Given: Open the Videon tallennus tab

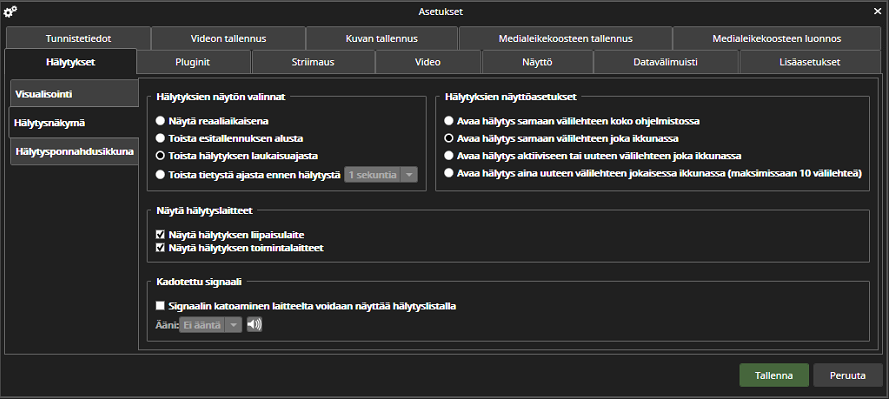Looking at the screenshot, I should [x=228, y=39].
